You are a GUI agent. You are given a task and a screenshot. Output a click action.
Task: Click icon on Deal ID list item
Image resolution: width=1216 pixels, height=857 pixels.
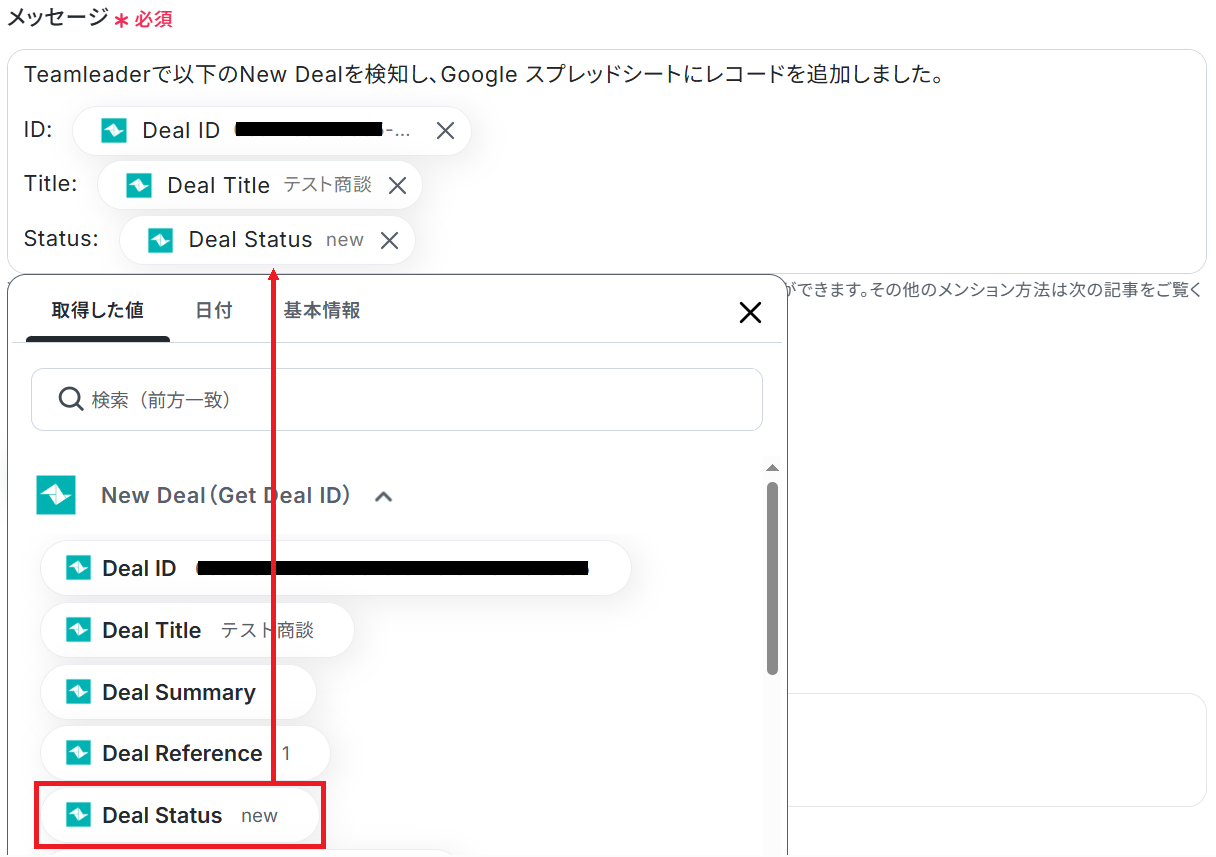coord(78,568)
